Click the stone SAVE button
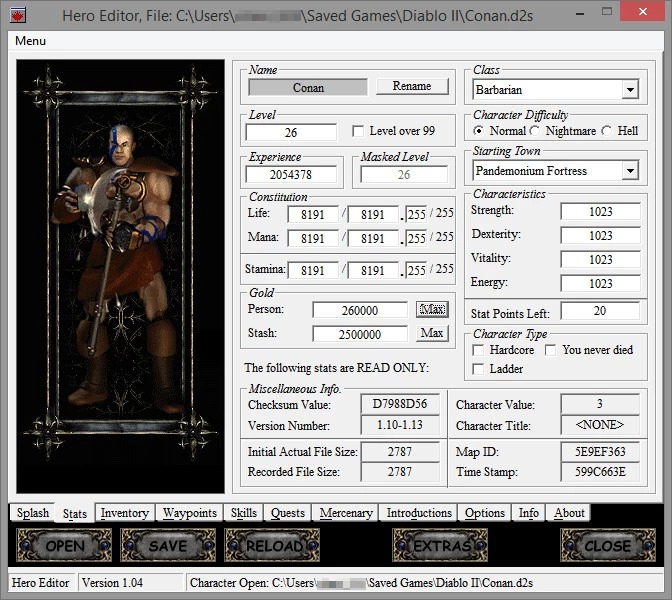The height and width of the screenshot is (600, 672). (x=168, y=545)
